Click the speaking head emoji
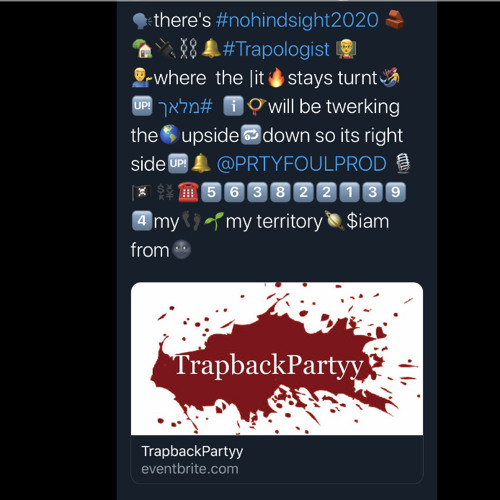The height and width of the screenshot is (500, 500). point(142,21)
